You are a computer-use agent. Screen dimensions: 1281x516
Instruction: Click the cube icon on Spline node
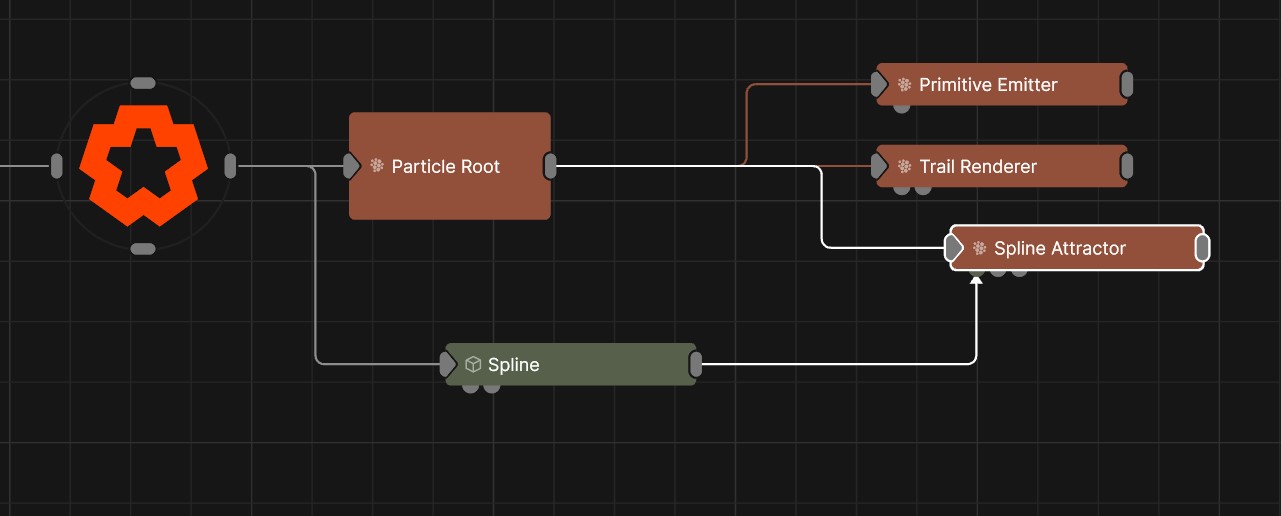(x=473, y=365)
